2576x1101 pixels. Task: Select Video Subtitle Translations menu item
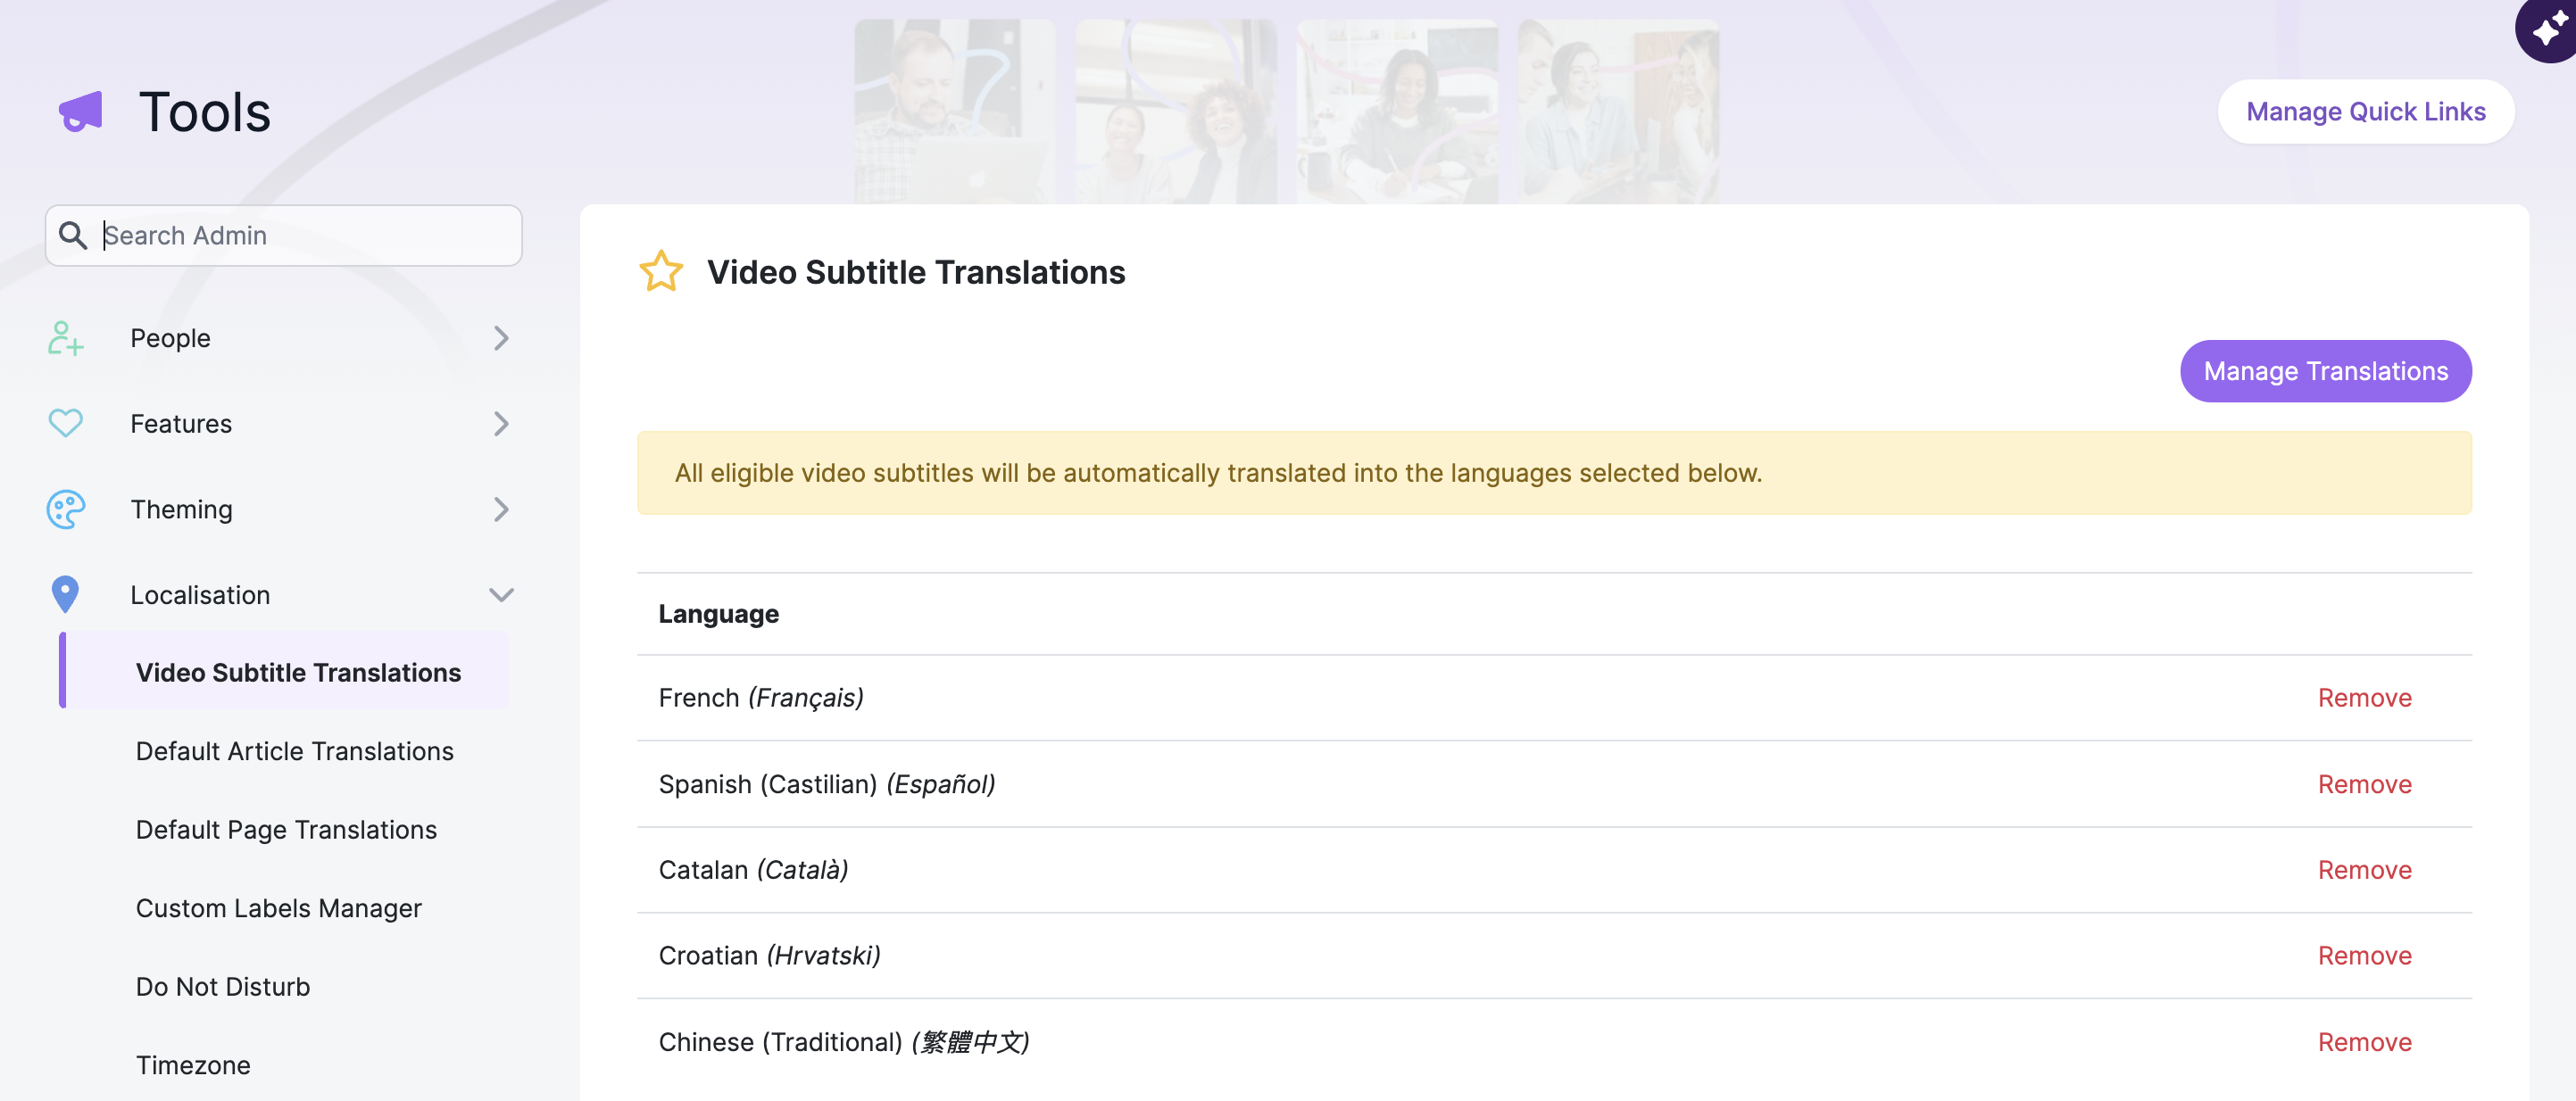tap(286, 672)
